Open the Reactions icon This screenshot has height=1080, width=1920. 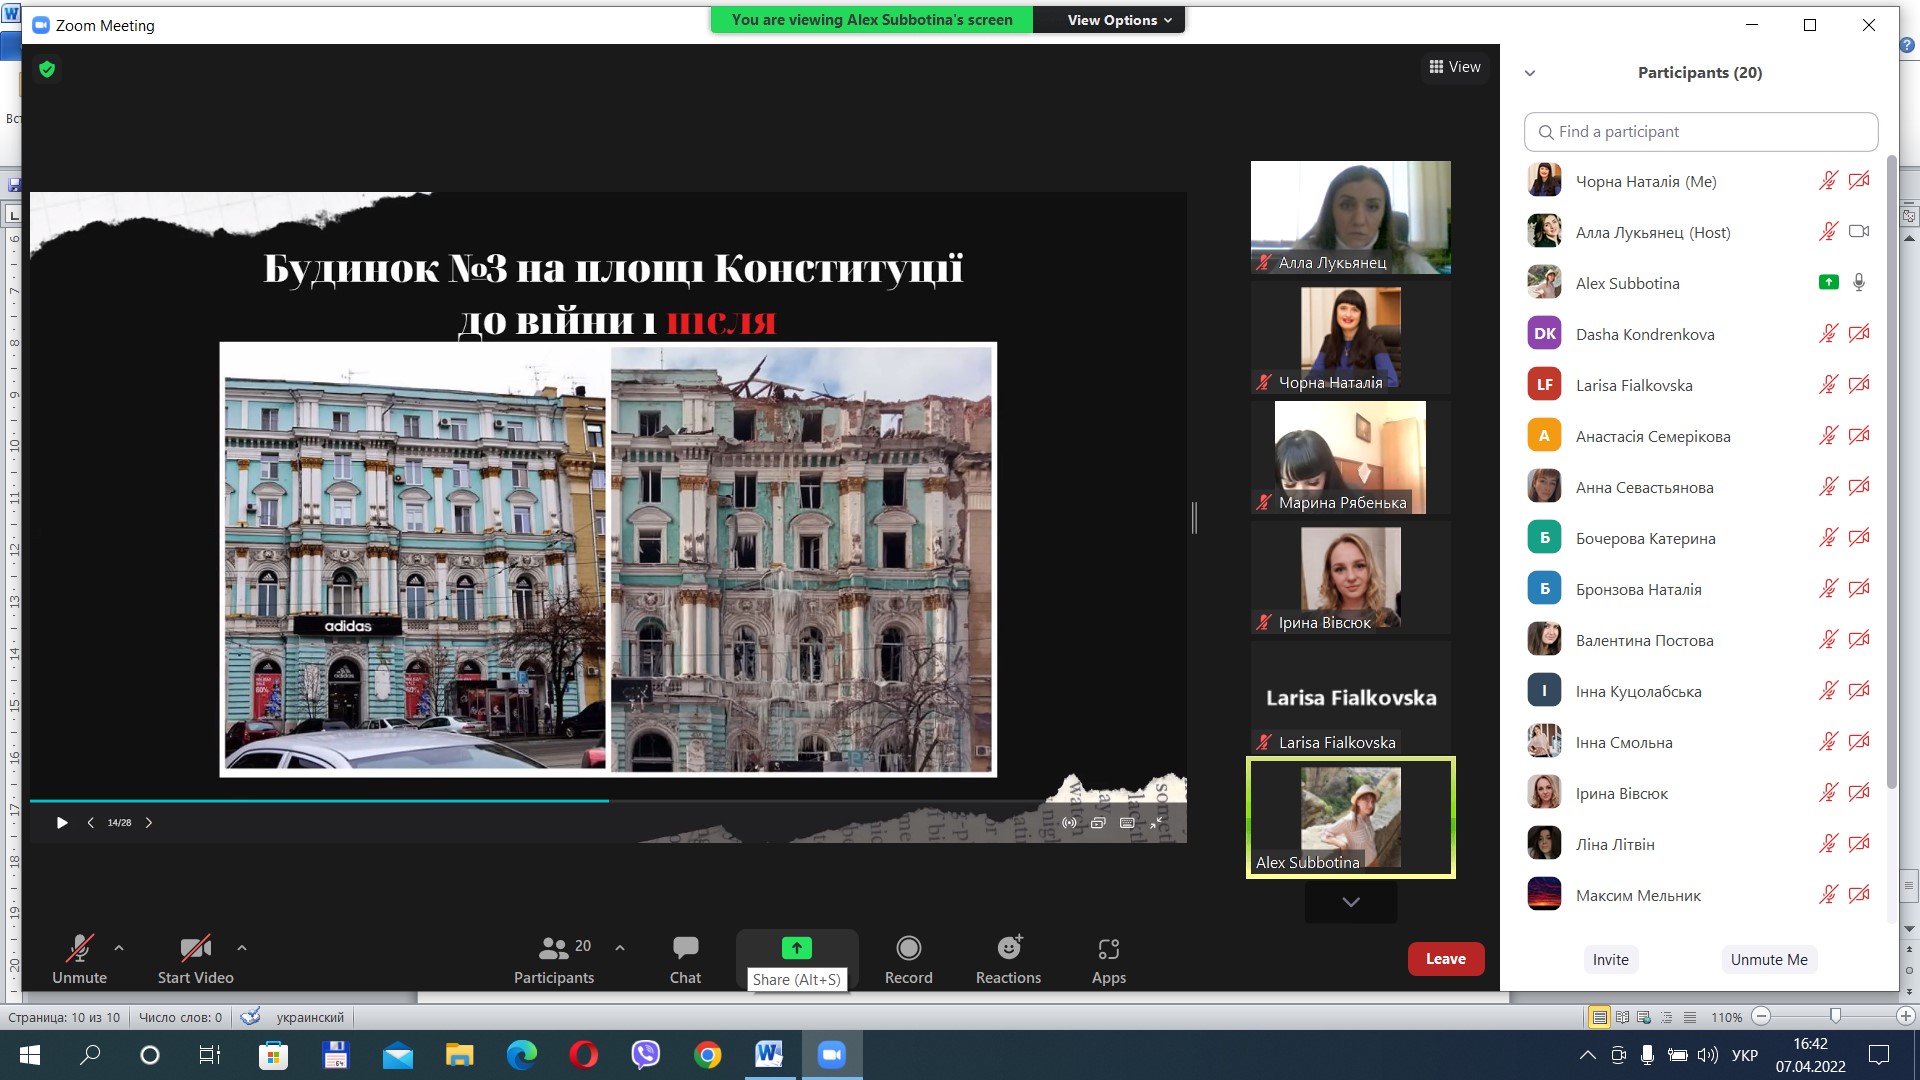(x=1008, y=948)
